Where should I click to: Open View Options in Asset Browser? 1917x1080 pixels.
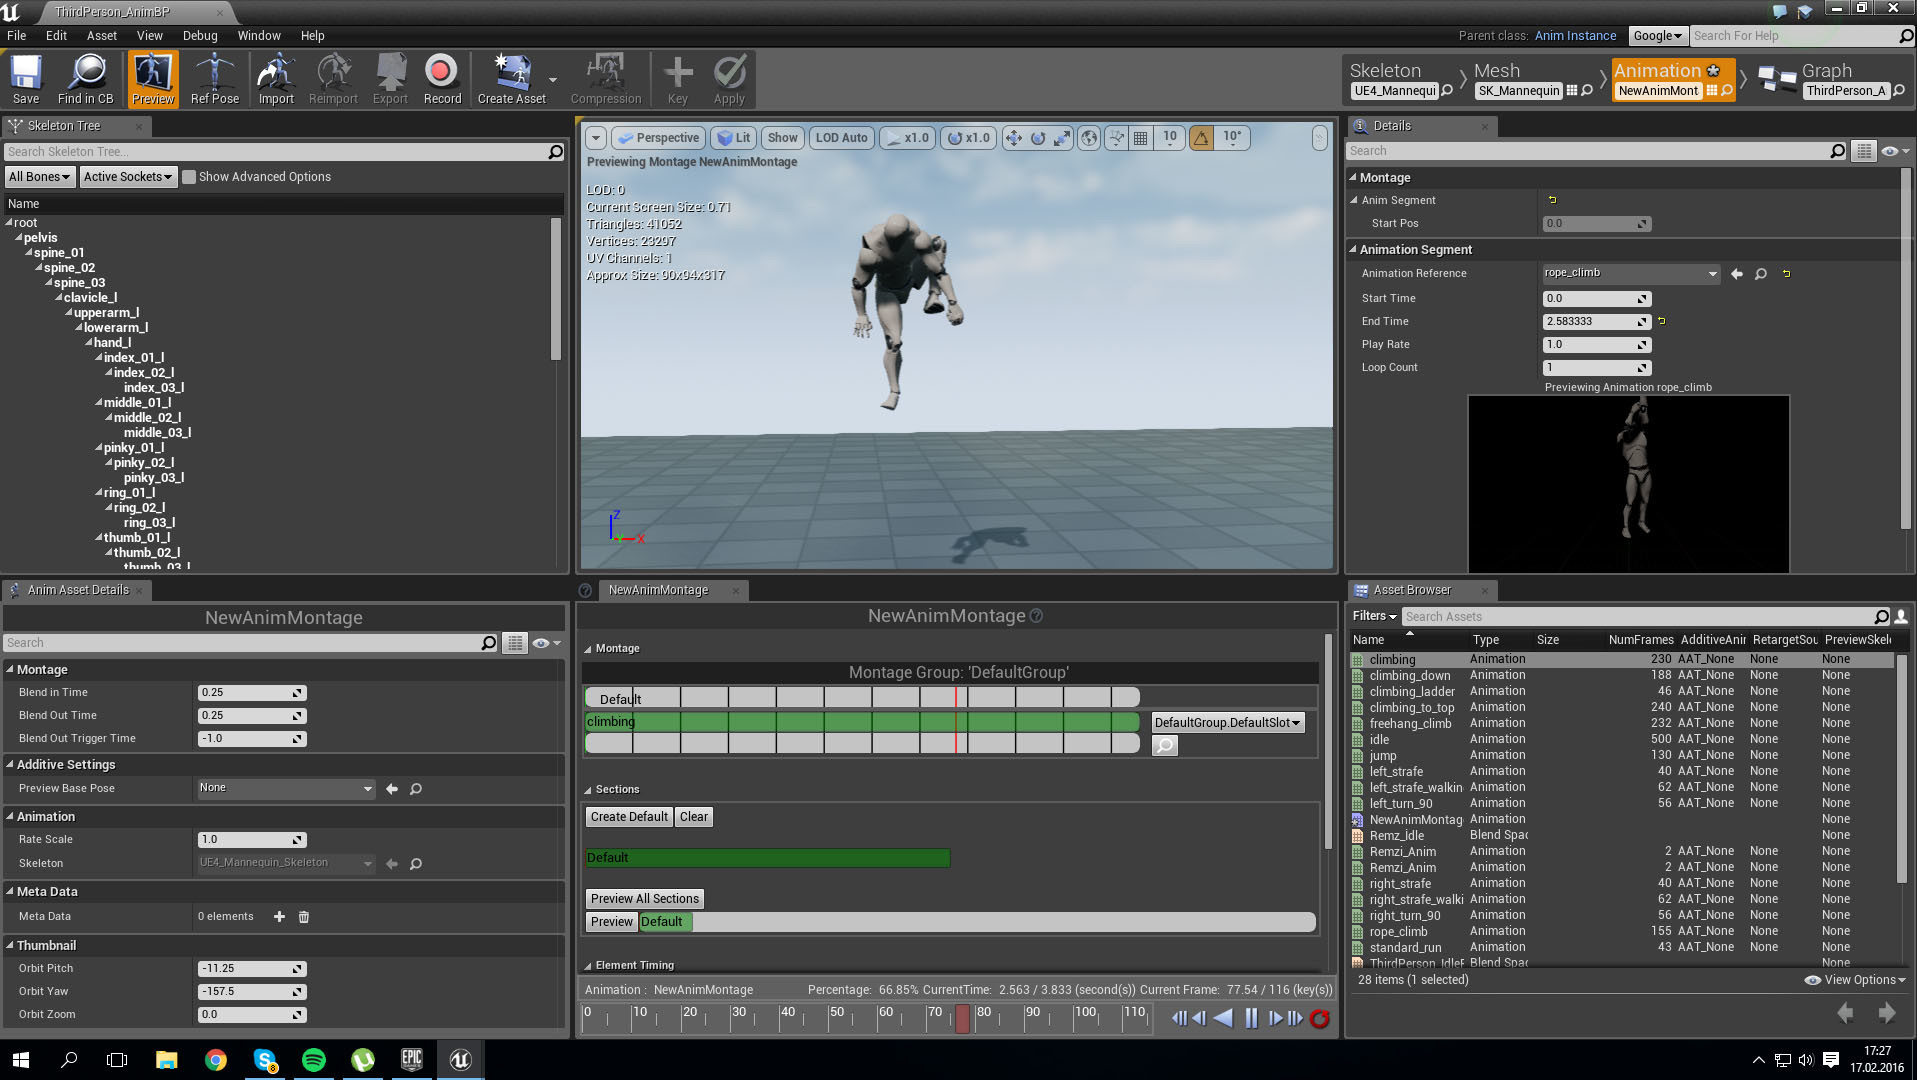pyautogui.click(x=1856, y=980)
